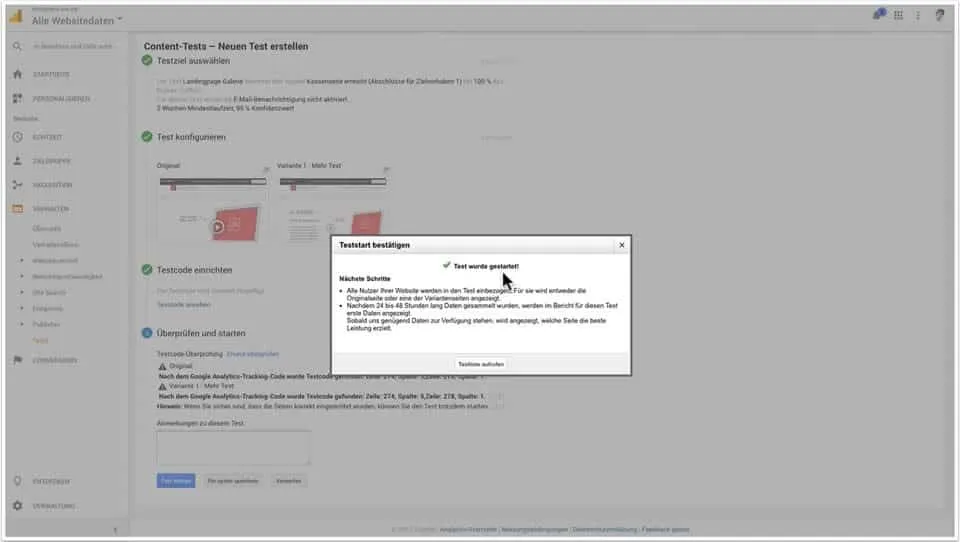Image resolution: width=960 pixels, height=542 pixels.
Task: Open the three-dot more options menu
Action: tap(917, 15)
